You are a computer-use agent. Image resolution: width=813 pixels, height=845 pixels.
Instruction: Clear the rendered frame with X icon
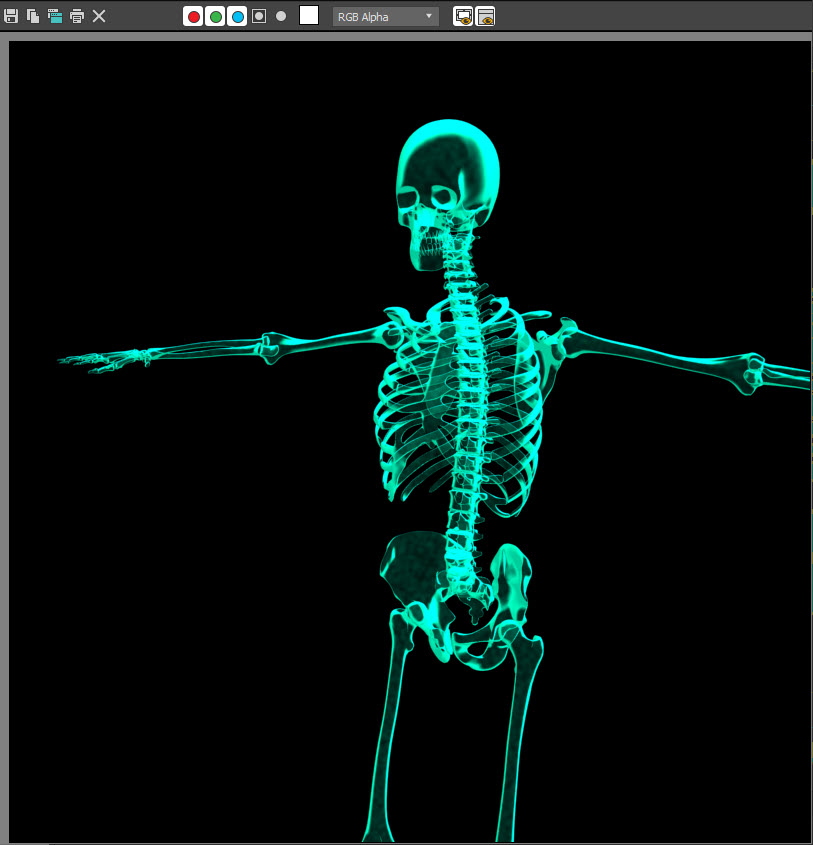coord(99,16)
